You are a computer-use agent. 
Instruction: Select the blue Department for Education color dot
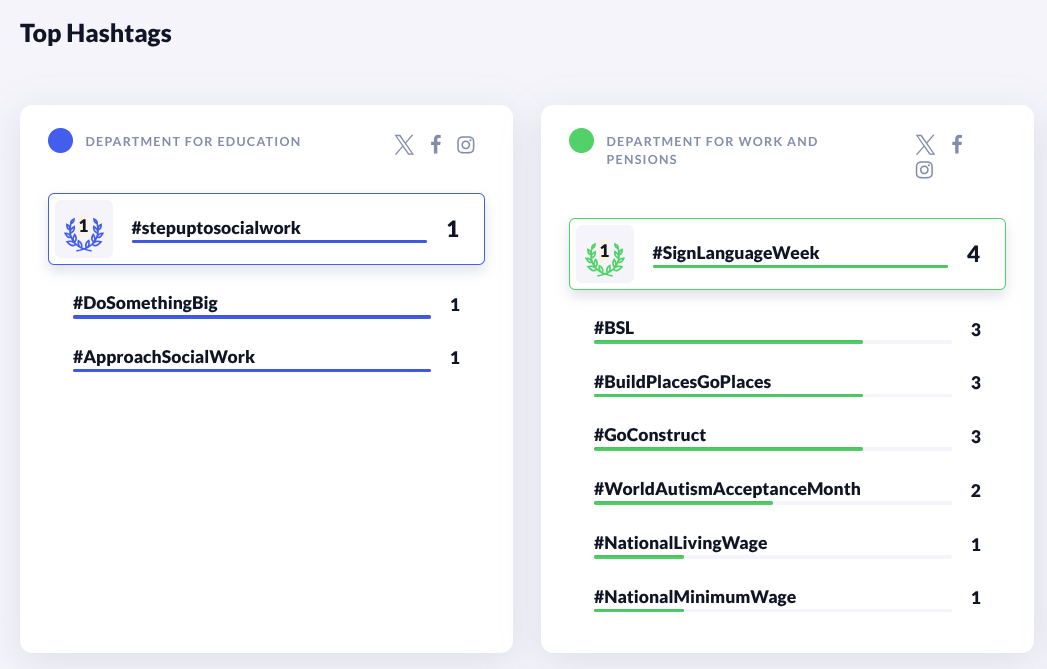point(61,141)
